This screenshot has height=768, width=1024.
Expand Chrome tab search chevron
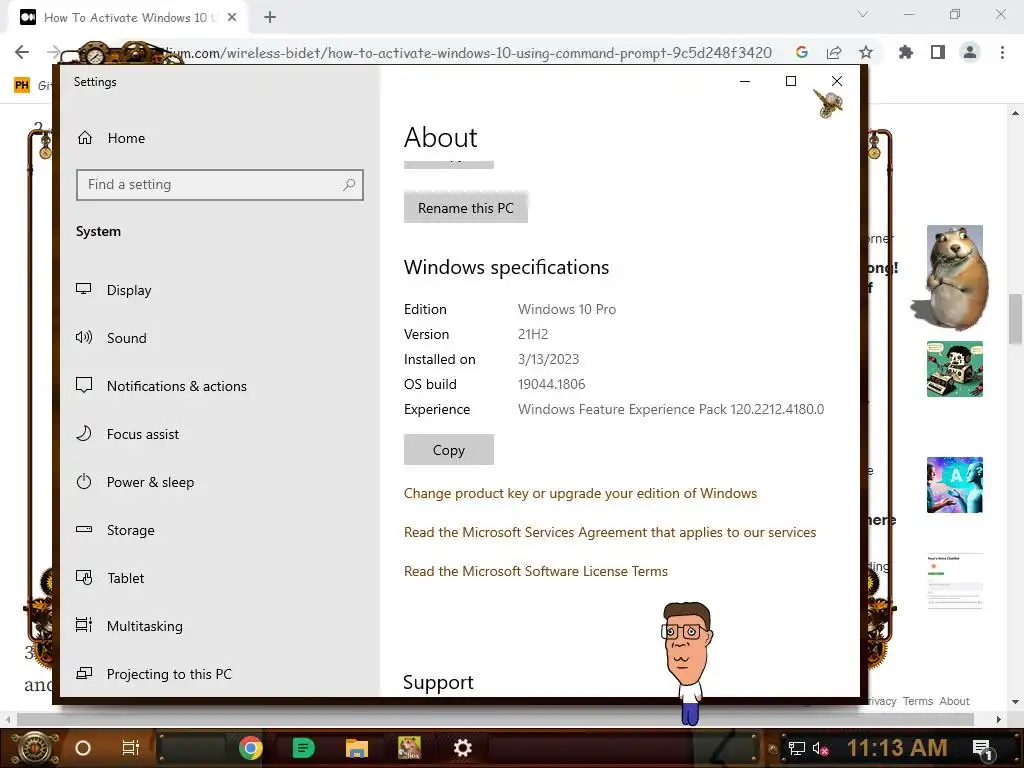(x=863, y=14)
